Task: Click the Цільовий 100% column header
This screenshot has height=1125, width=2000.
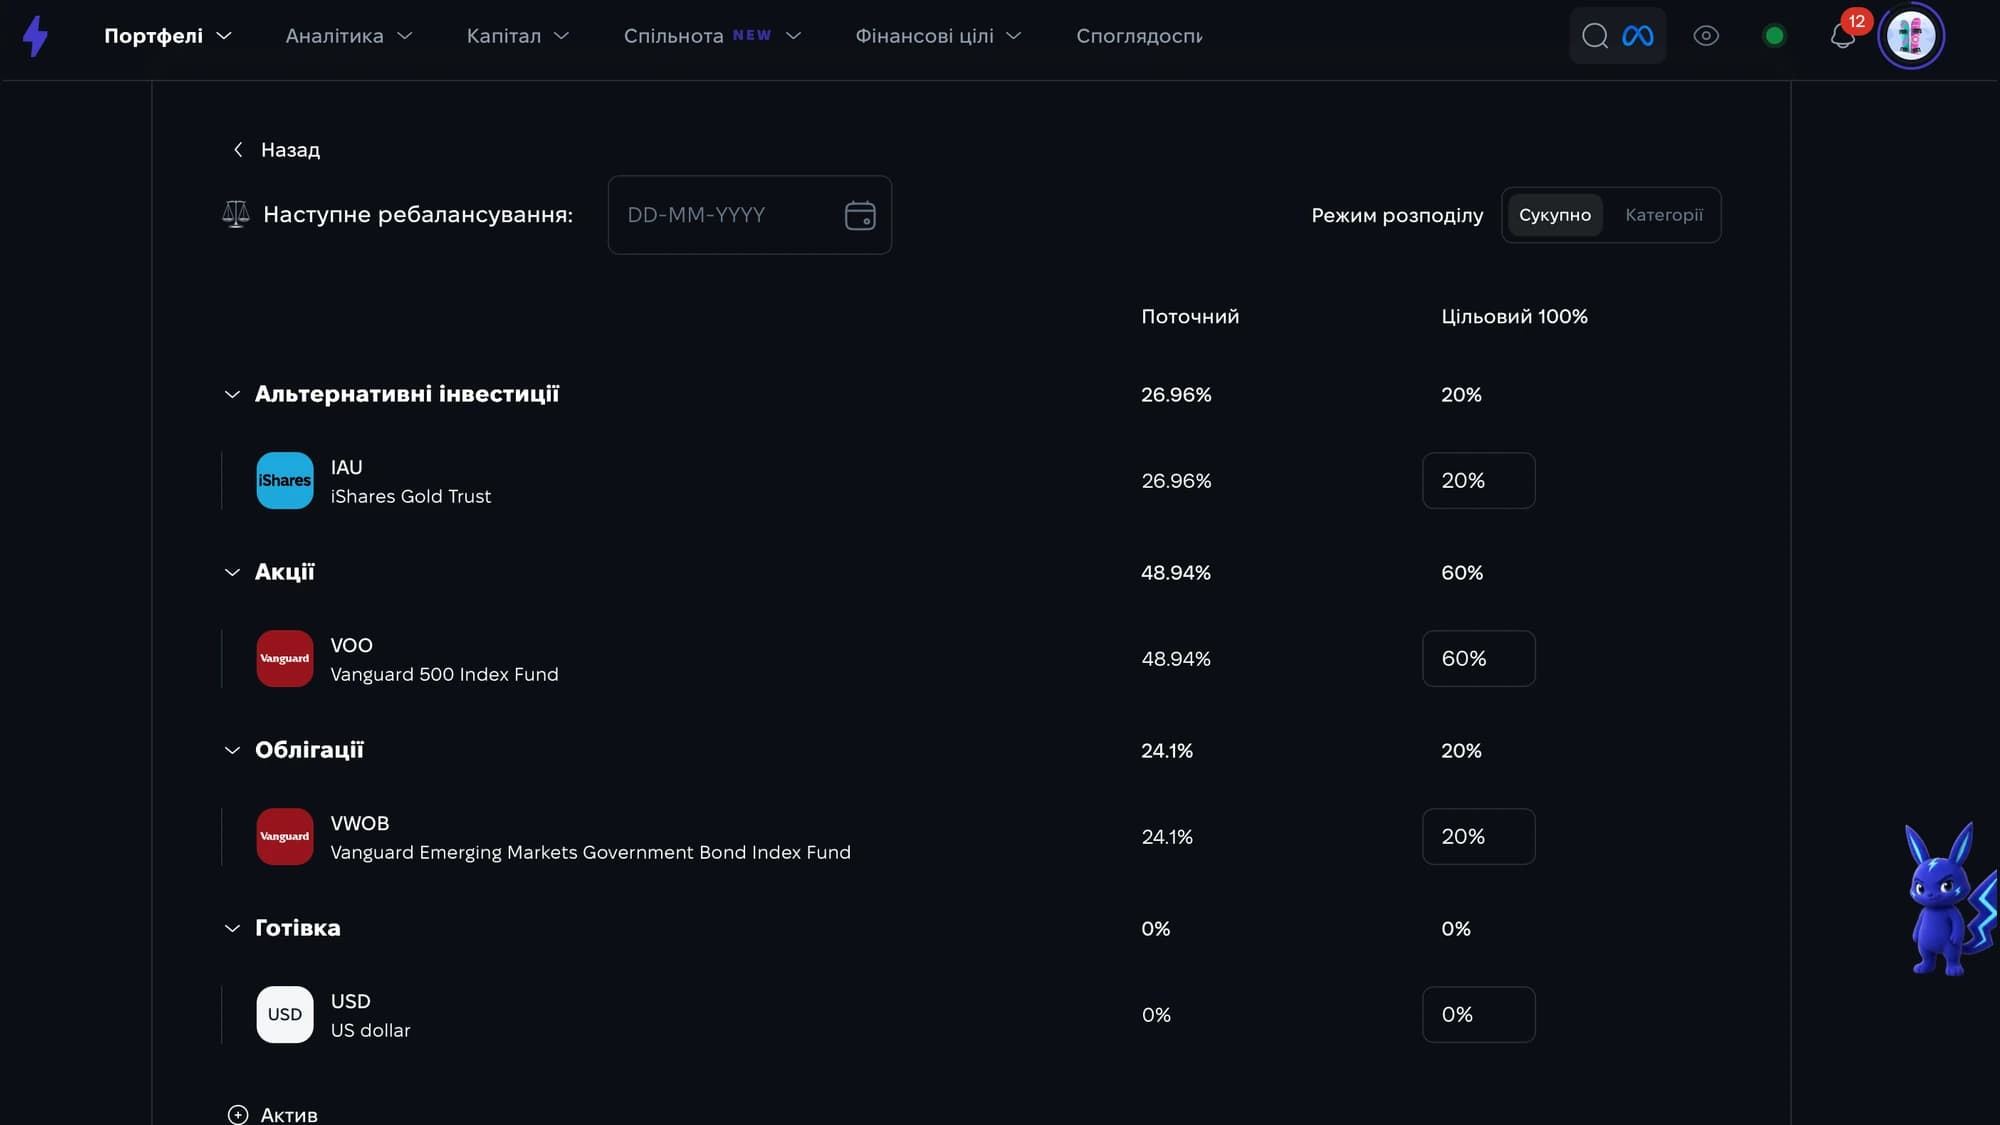Action: 1514,317
